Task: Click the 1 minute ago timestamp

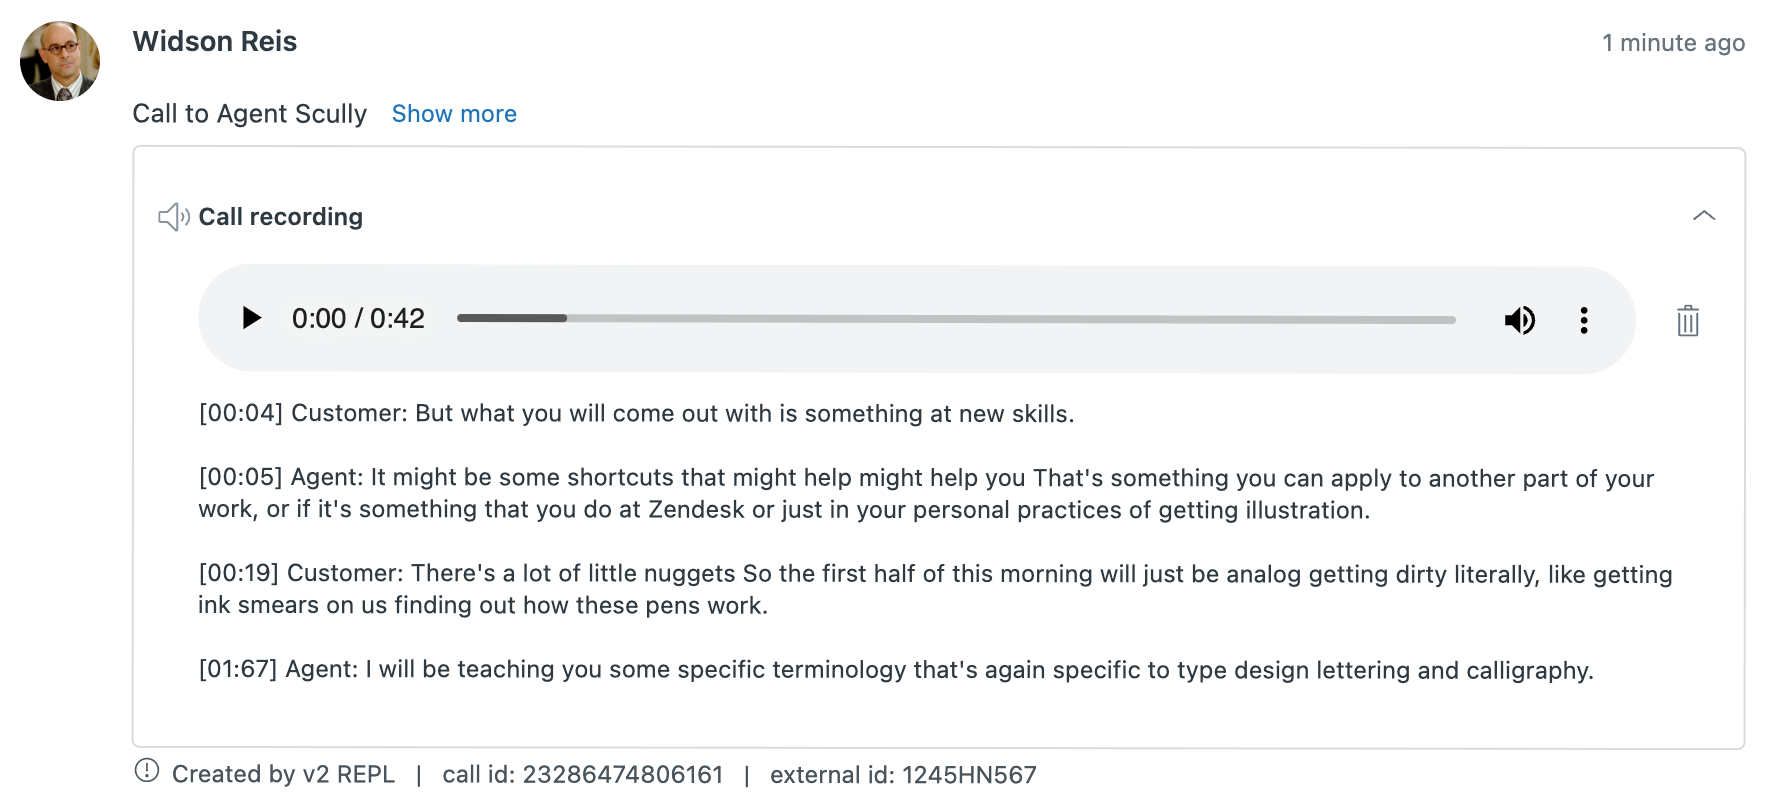Action: click(x=1673, y=43)
